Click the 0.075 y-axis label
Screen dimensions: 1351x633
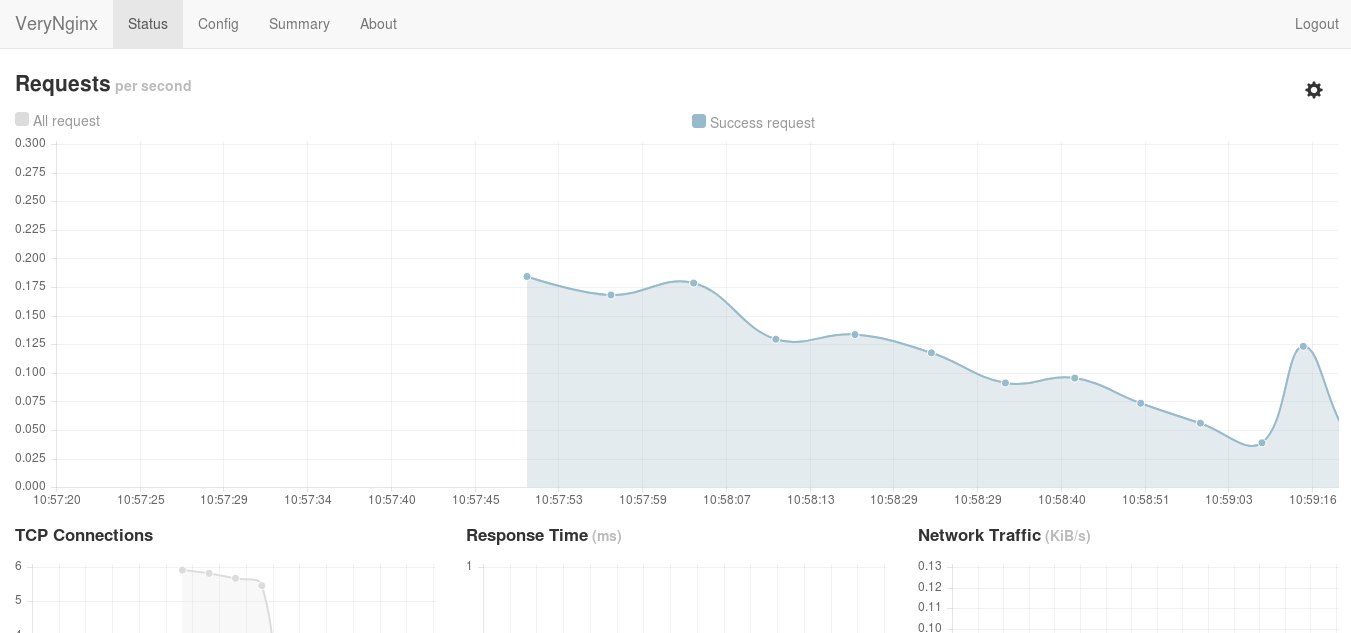coord(30,401)
